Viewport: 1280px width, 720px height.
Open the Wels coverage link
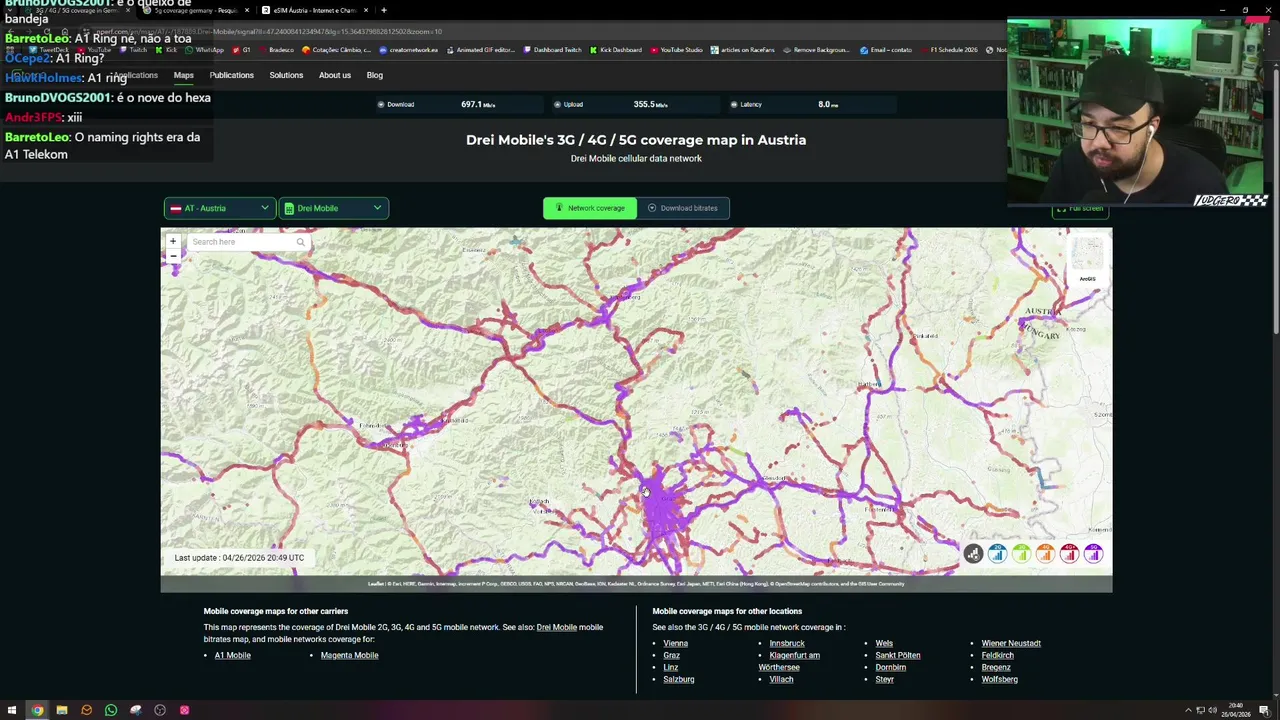tap(884, 643)
